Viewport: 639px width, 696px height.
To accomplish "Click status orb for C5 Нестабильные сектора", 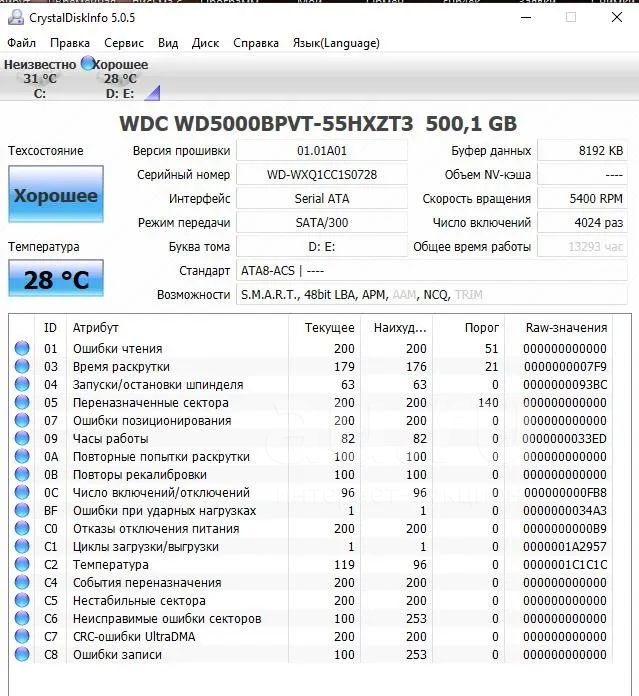I will click(x=22, y=600).
